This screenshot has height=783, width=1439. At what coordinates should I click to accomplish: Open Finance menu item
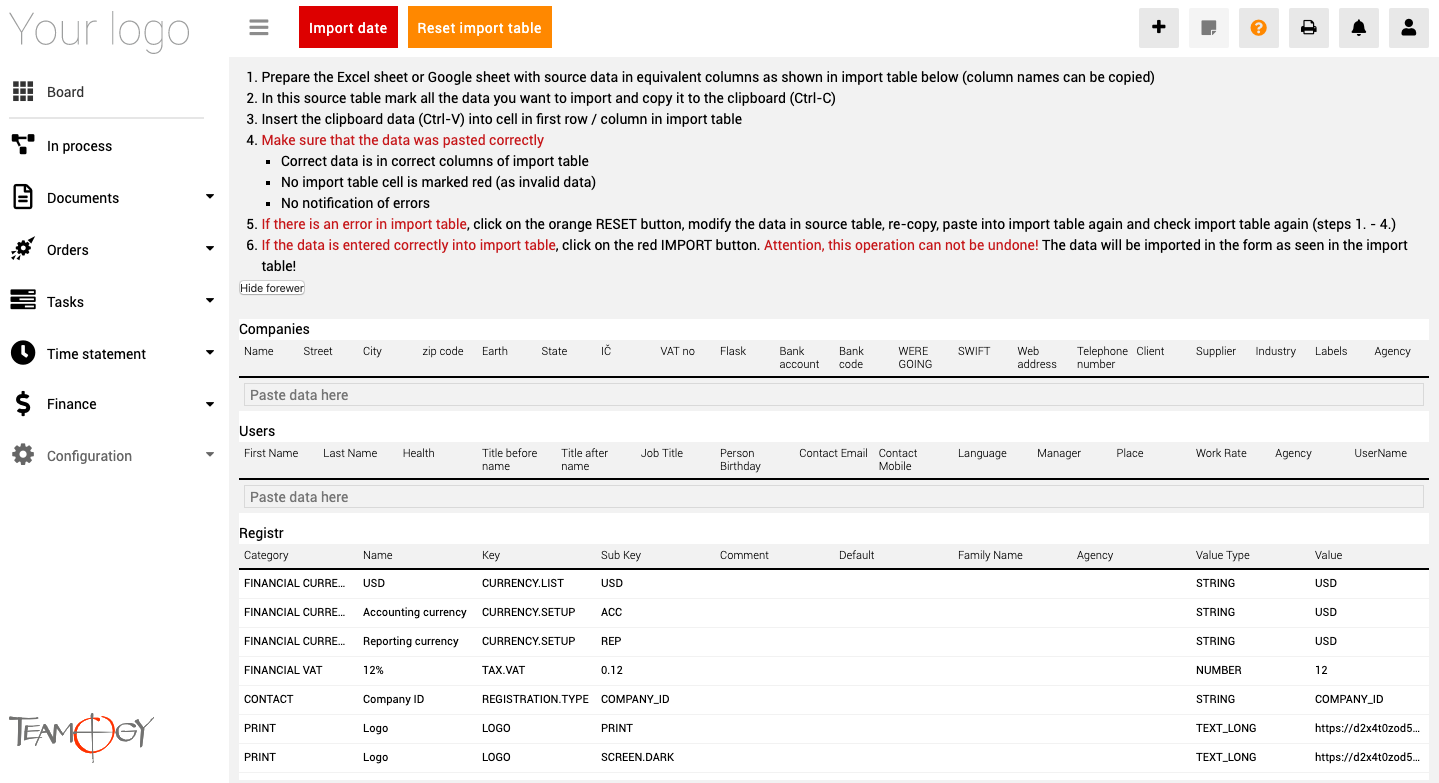pyautogui.click(x=72, y=404)
